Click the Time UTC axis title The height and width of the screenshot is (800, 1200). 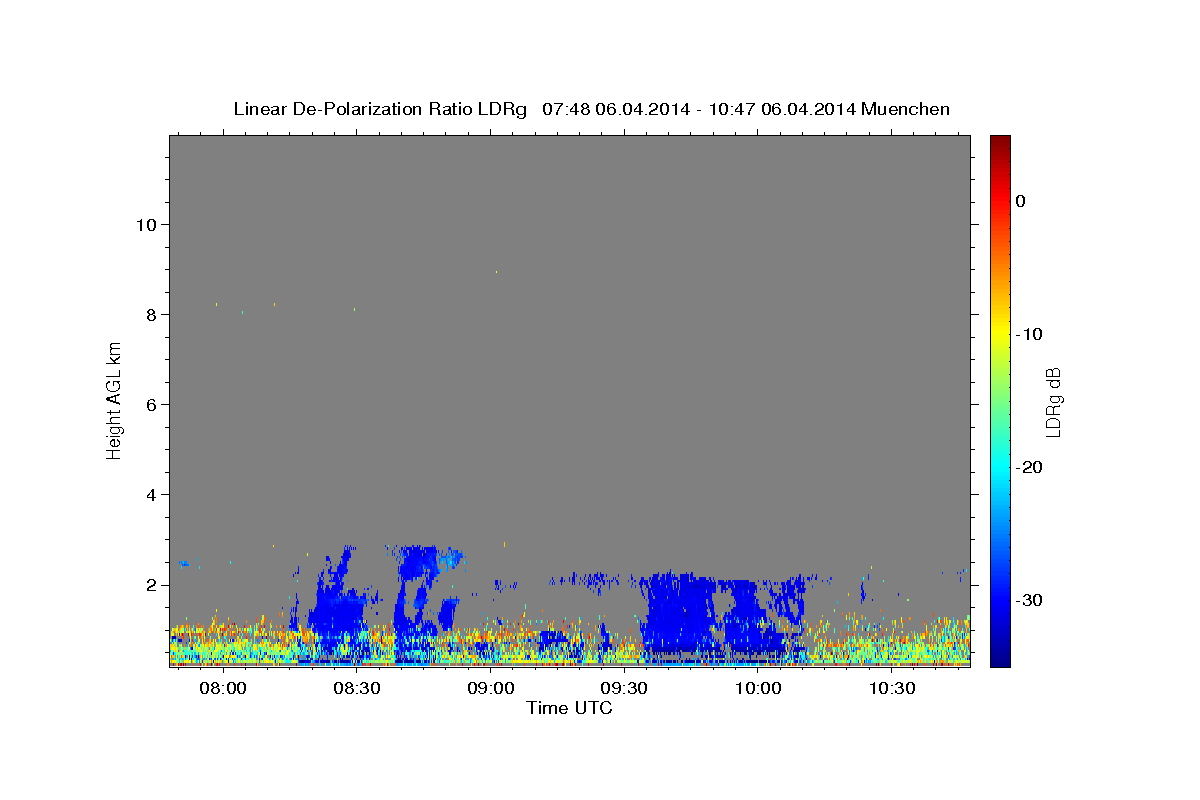point(569,708)
